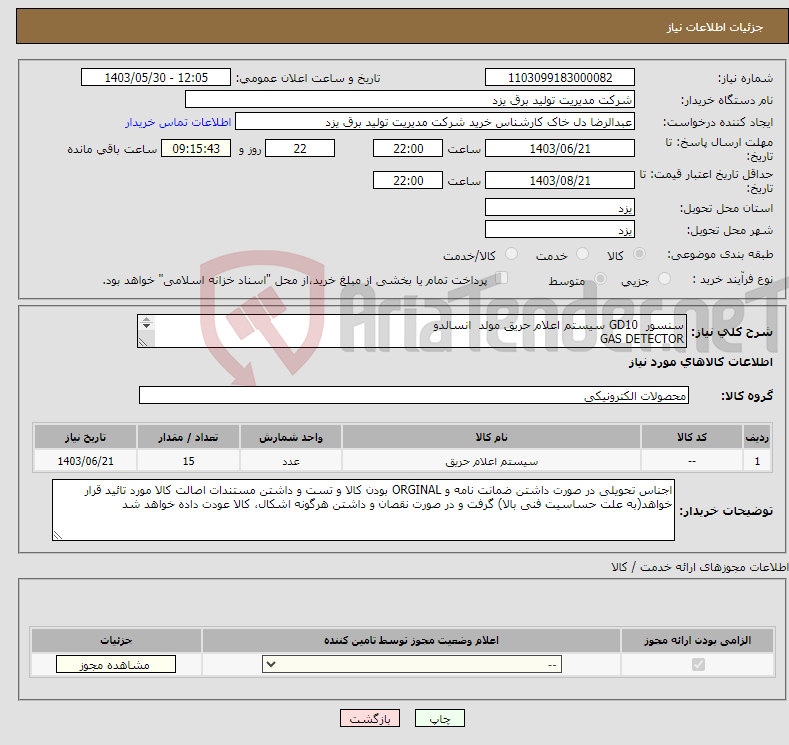Click the delivery city field (شهر محل تحویل)
Screen dimensions: 789x745
560,229
